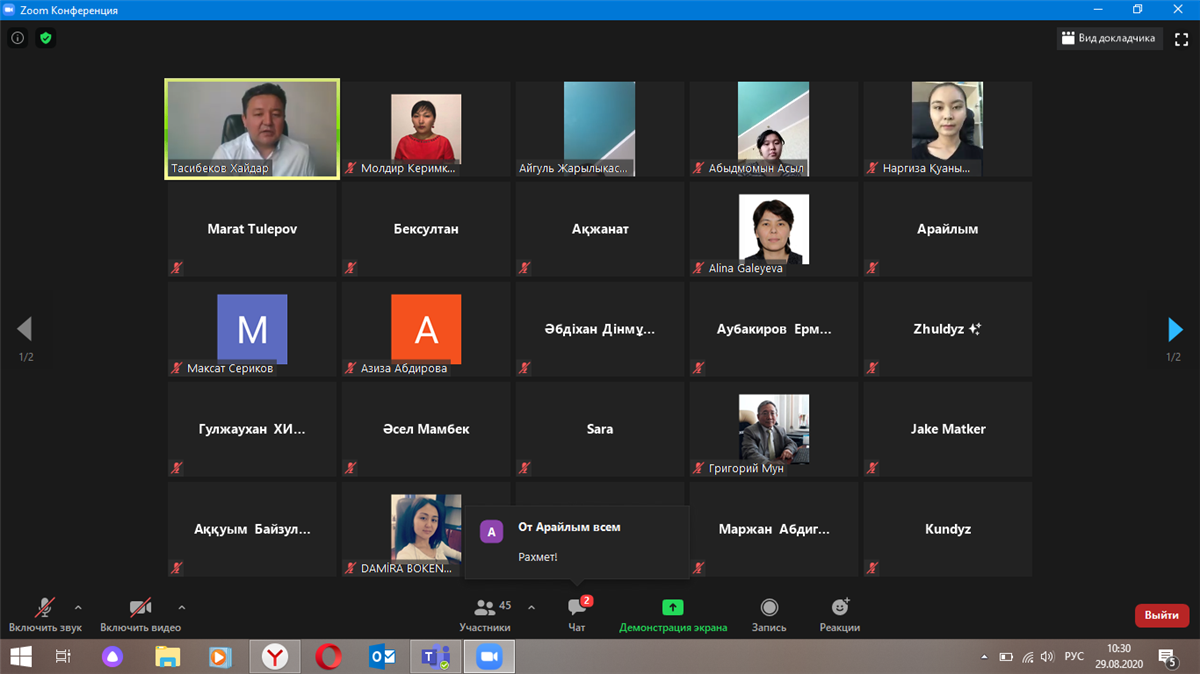
Task: Expand video options arrow beside camera
Action: point(182,607)
